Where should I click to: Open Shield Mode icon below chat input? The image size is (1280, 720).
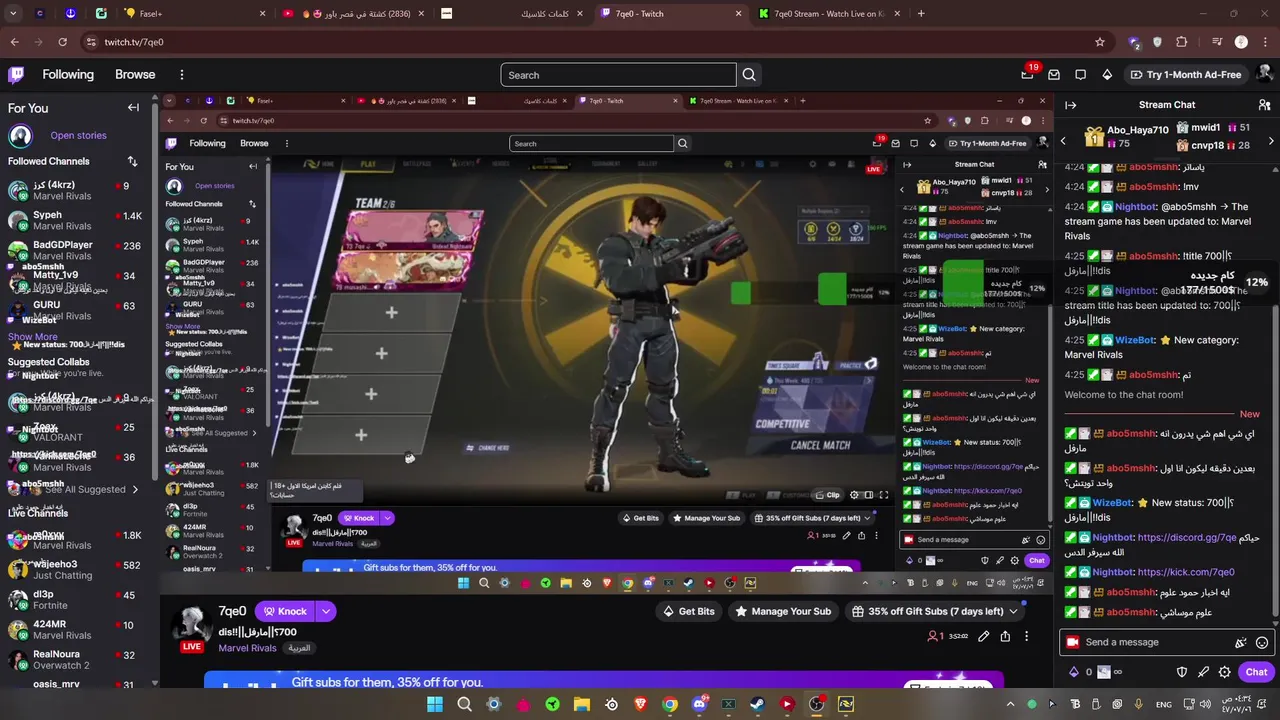[x=1182, y=672]
